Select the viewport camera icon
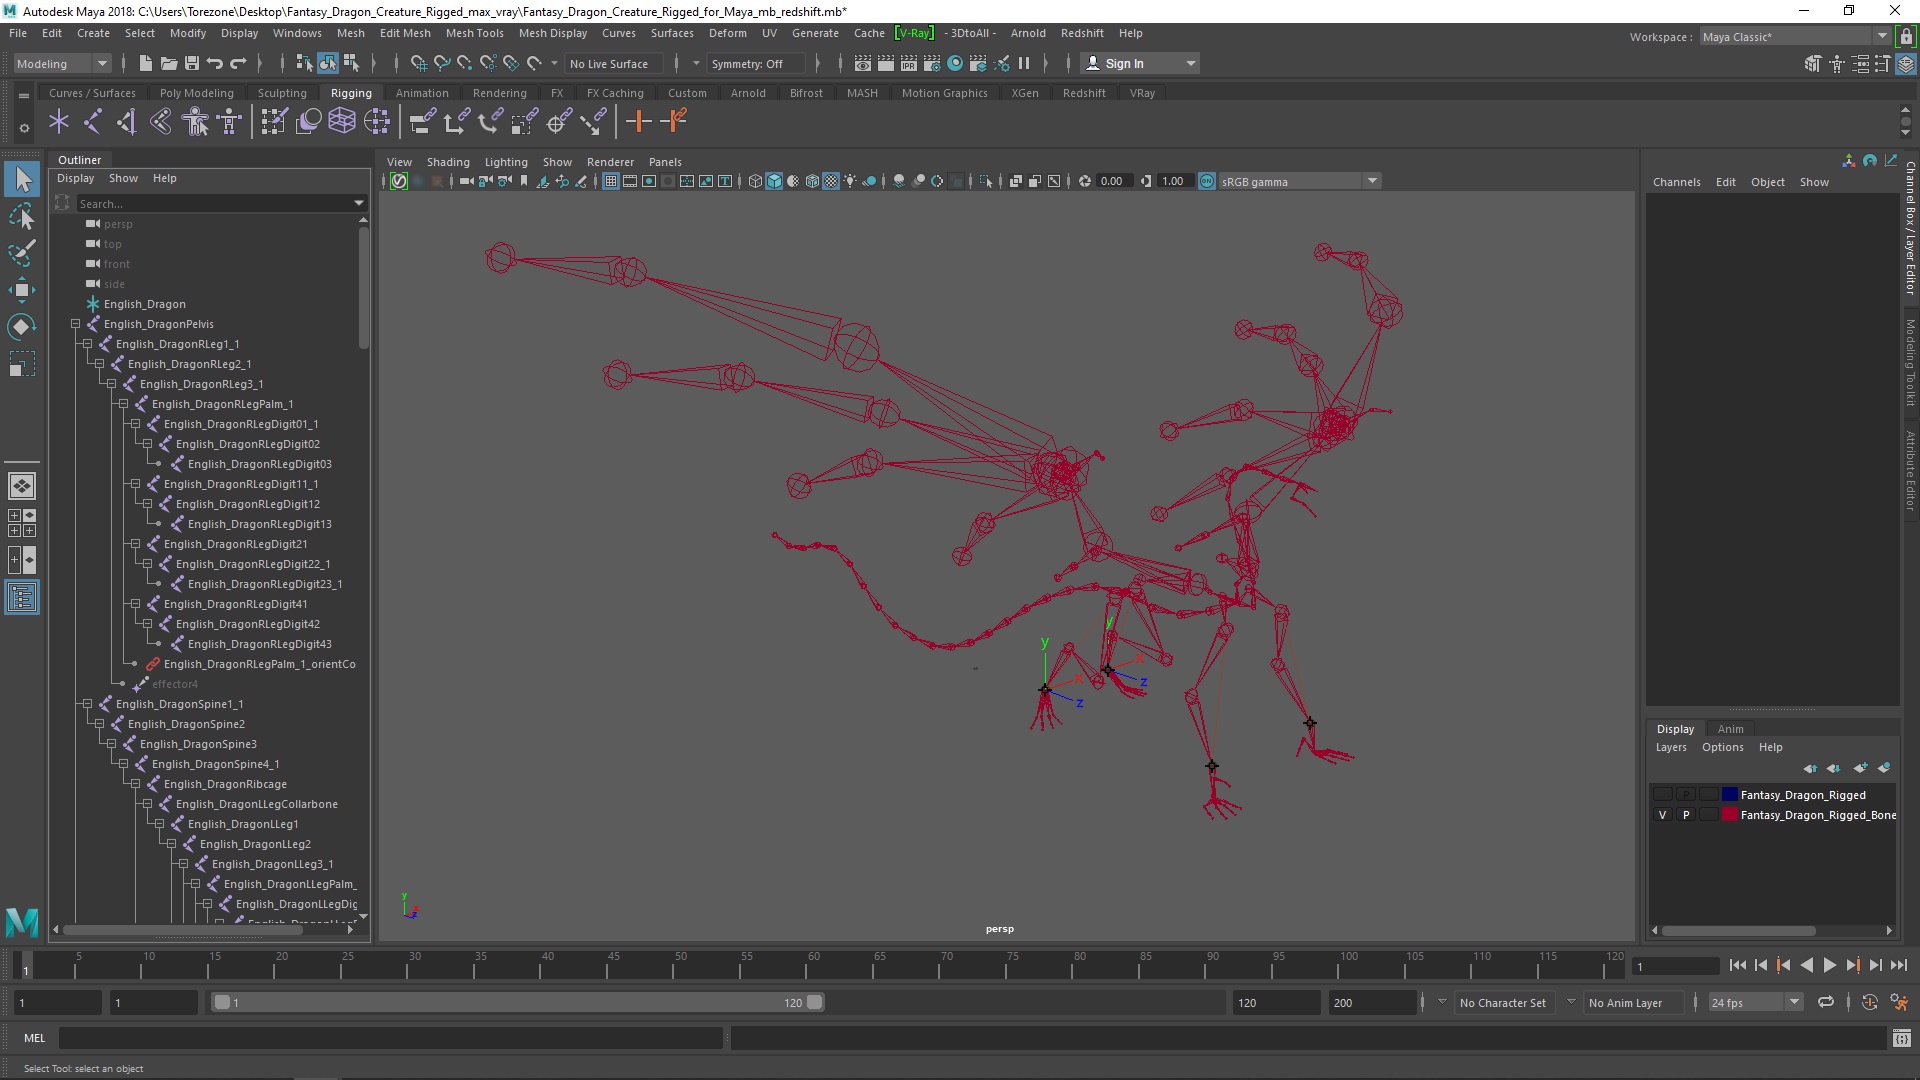This screenshot has width=1920, height=1080. point(465,181)
